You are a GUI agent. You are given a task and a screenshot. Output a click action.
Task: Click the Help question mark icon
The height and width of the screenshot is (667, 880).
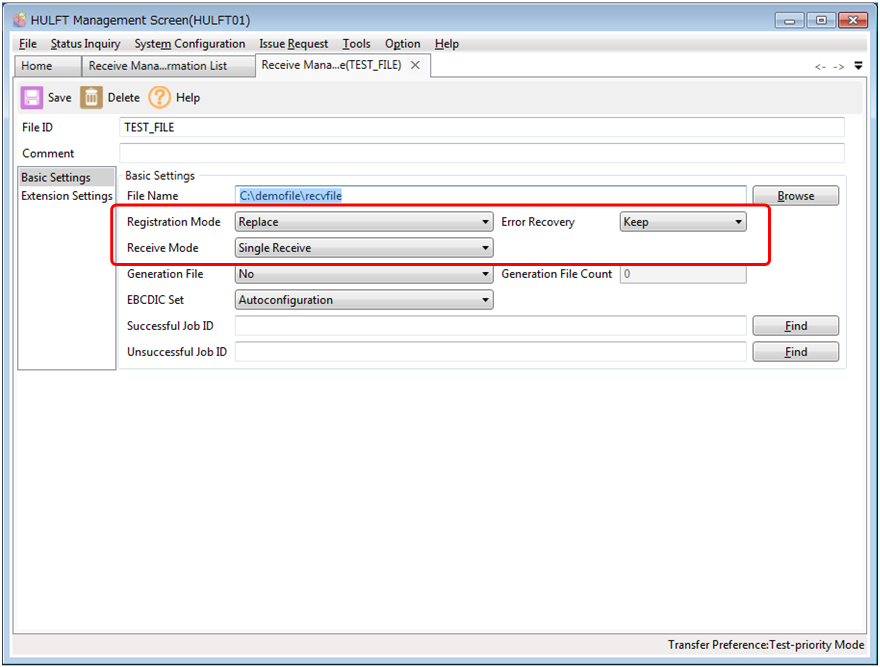coord(160,97)
